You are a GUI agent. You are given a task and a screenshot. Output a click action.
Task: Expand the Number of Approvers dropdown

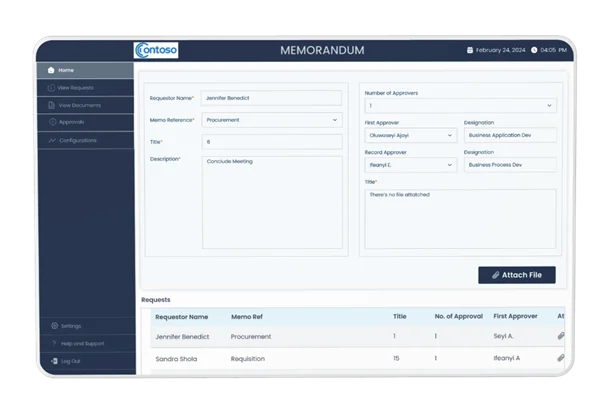548,105
